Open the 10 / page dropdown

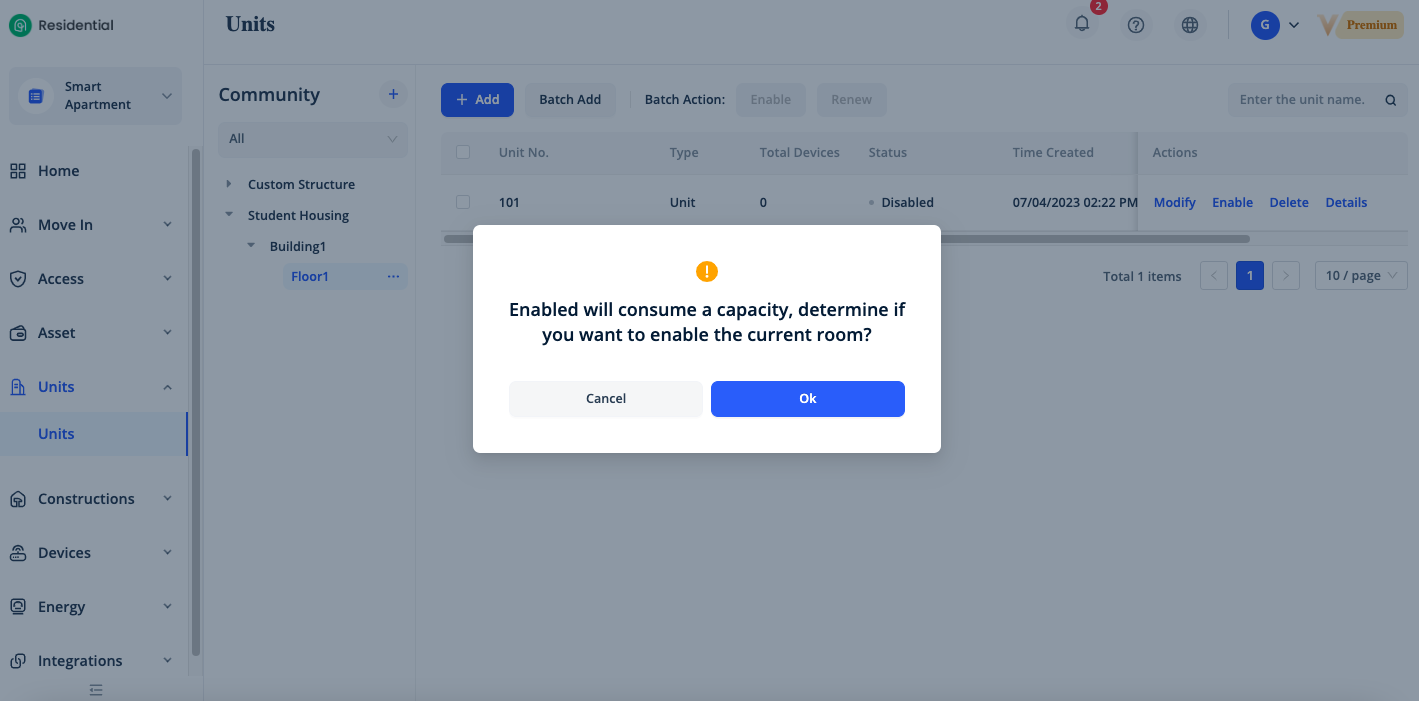point(1360,276)
